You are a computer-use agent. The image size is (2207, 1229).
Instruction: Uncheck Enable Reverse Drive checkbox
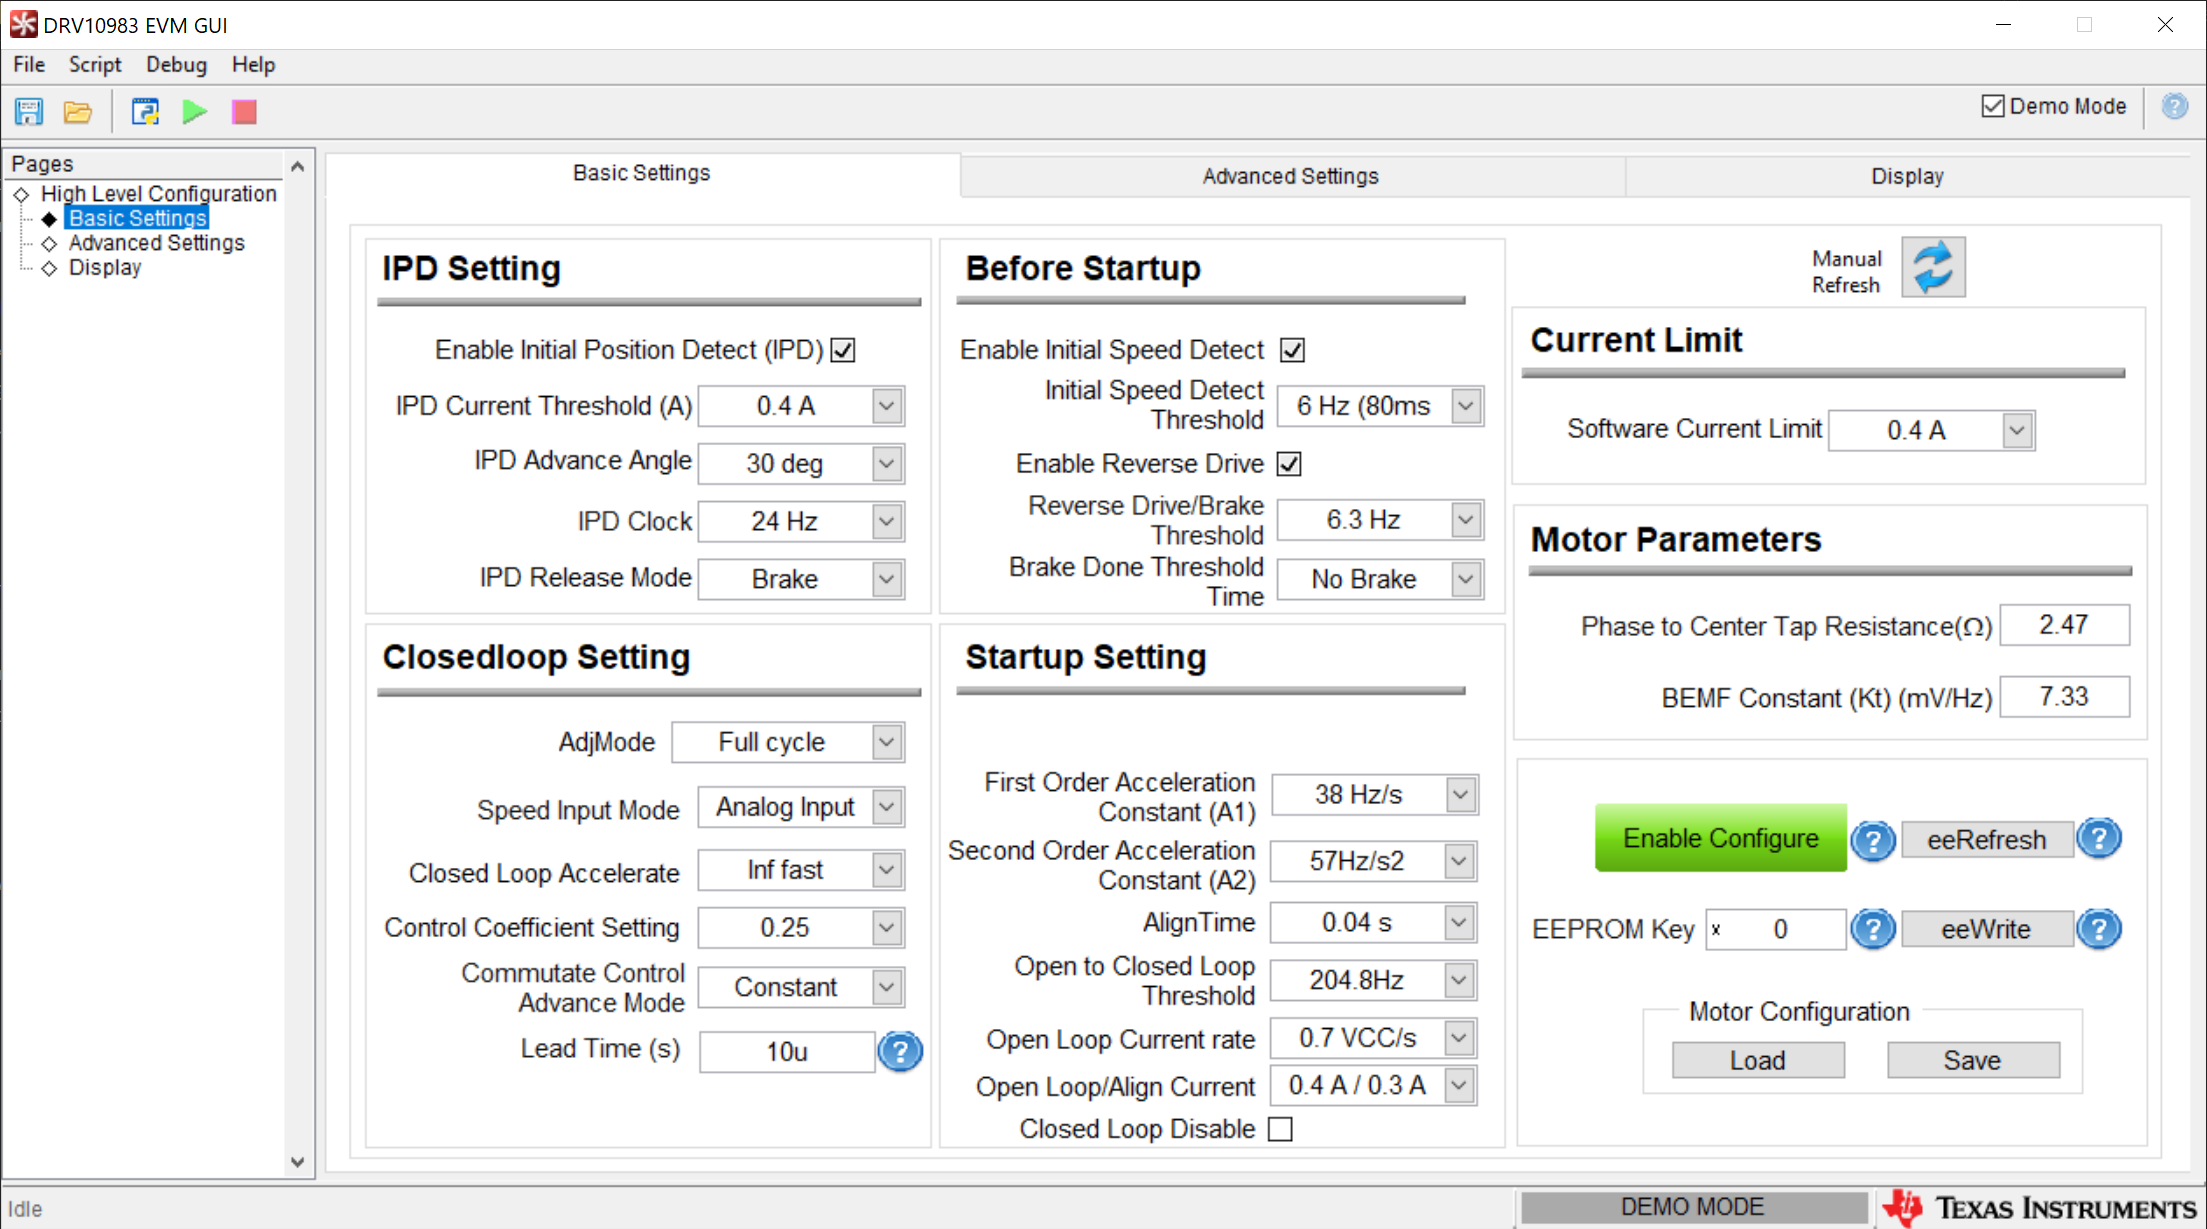tap(1290, 464)
